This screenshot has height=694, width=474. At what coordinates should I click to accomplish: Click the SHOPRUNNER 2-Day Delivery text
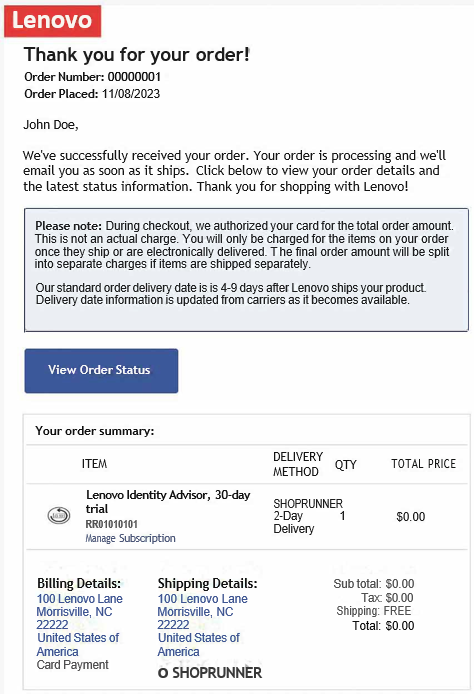(308, 516)
